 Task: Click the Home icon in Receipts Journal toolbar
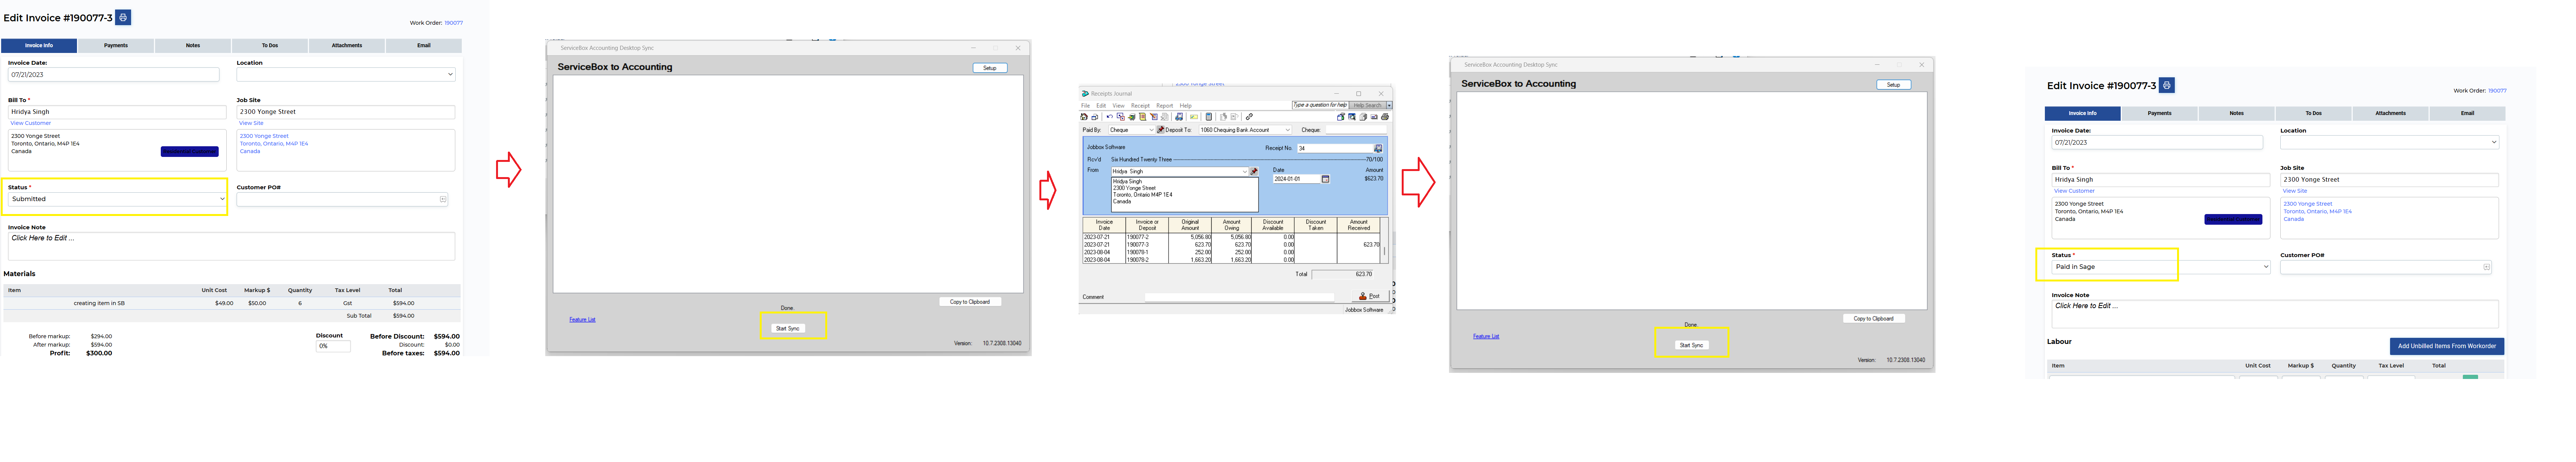point(1084,117)
